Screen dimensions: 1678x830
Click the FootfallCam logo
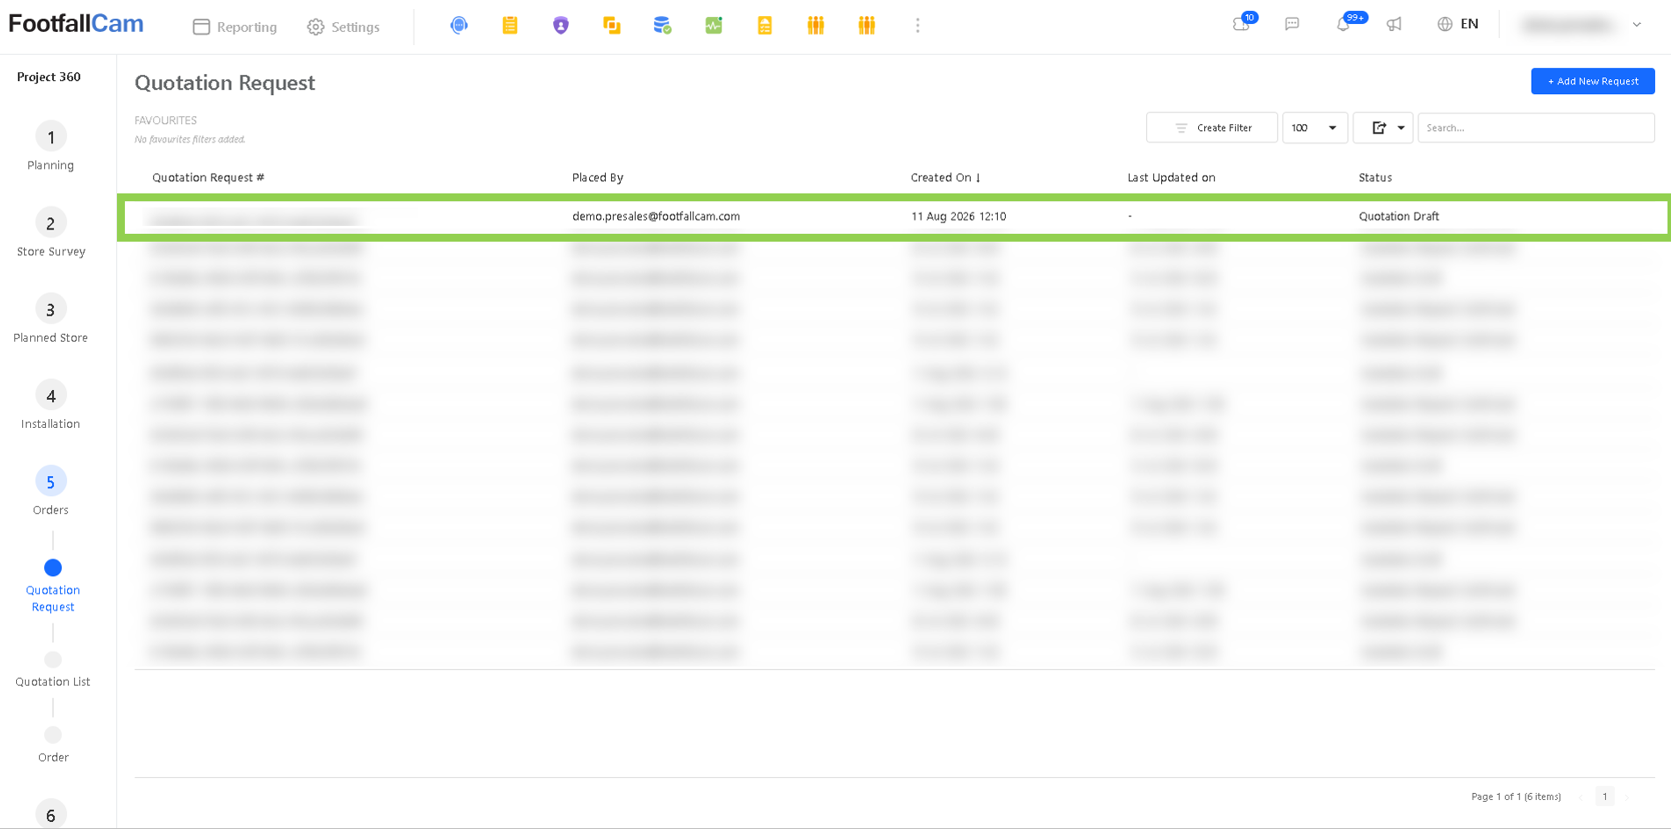76,24
